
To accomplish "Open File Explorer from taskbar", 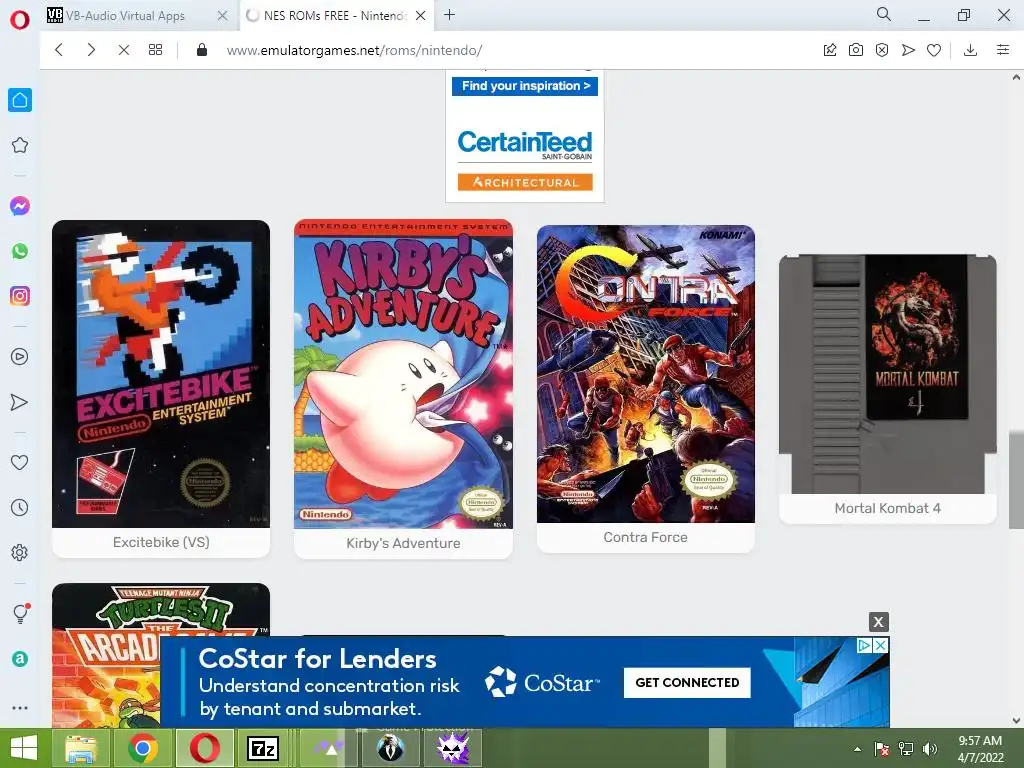I will point(81,748).
